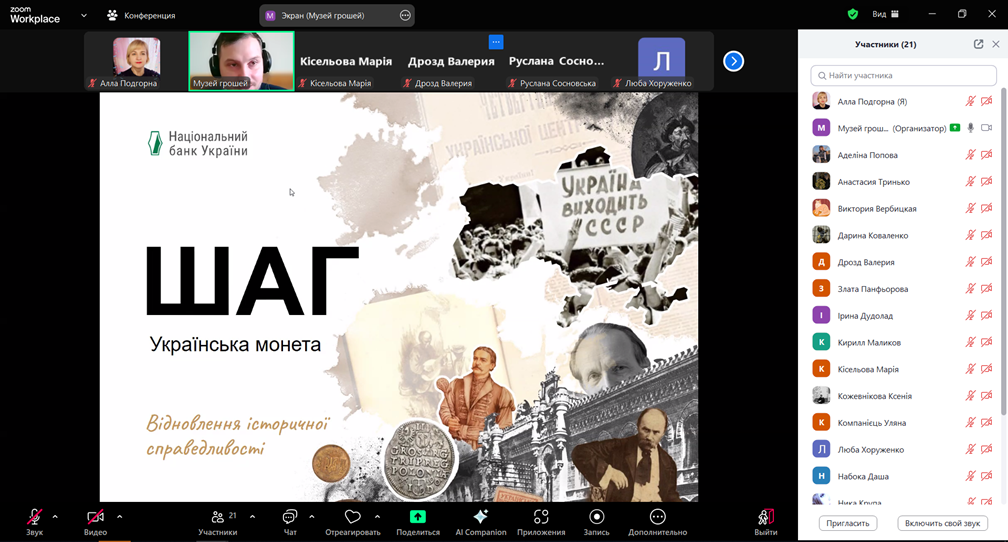The image size is (1008, 542).
Task: Click camera icon for Музей грош... organizer
Action: click(987, 128)
